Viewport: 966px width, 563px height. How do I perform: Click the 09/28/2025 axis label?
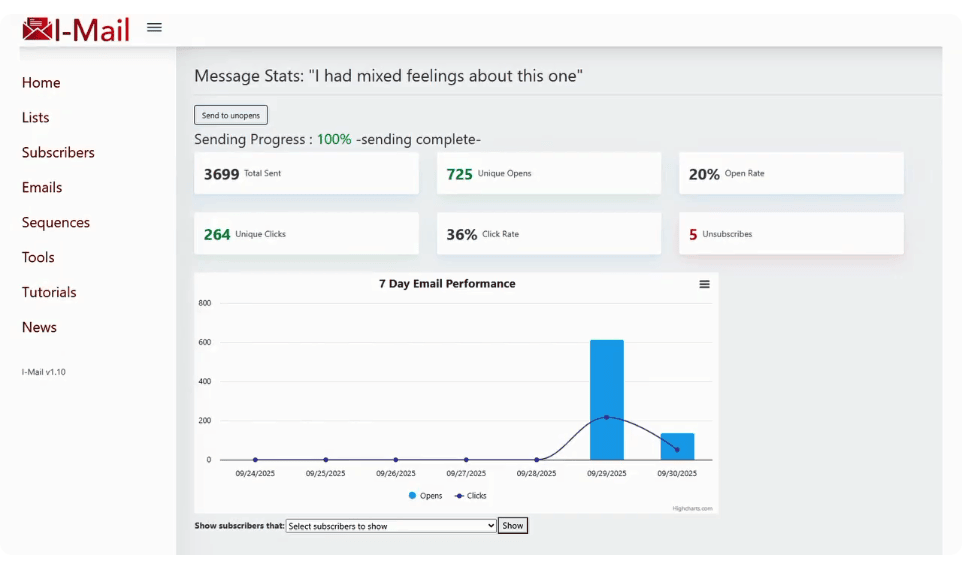tap(536, 474)
